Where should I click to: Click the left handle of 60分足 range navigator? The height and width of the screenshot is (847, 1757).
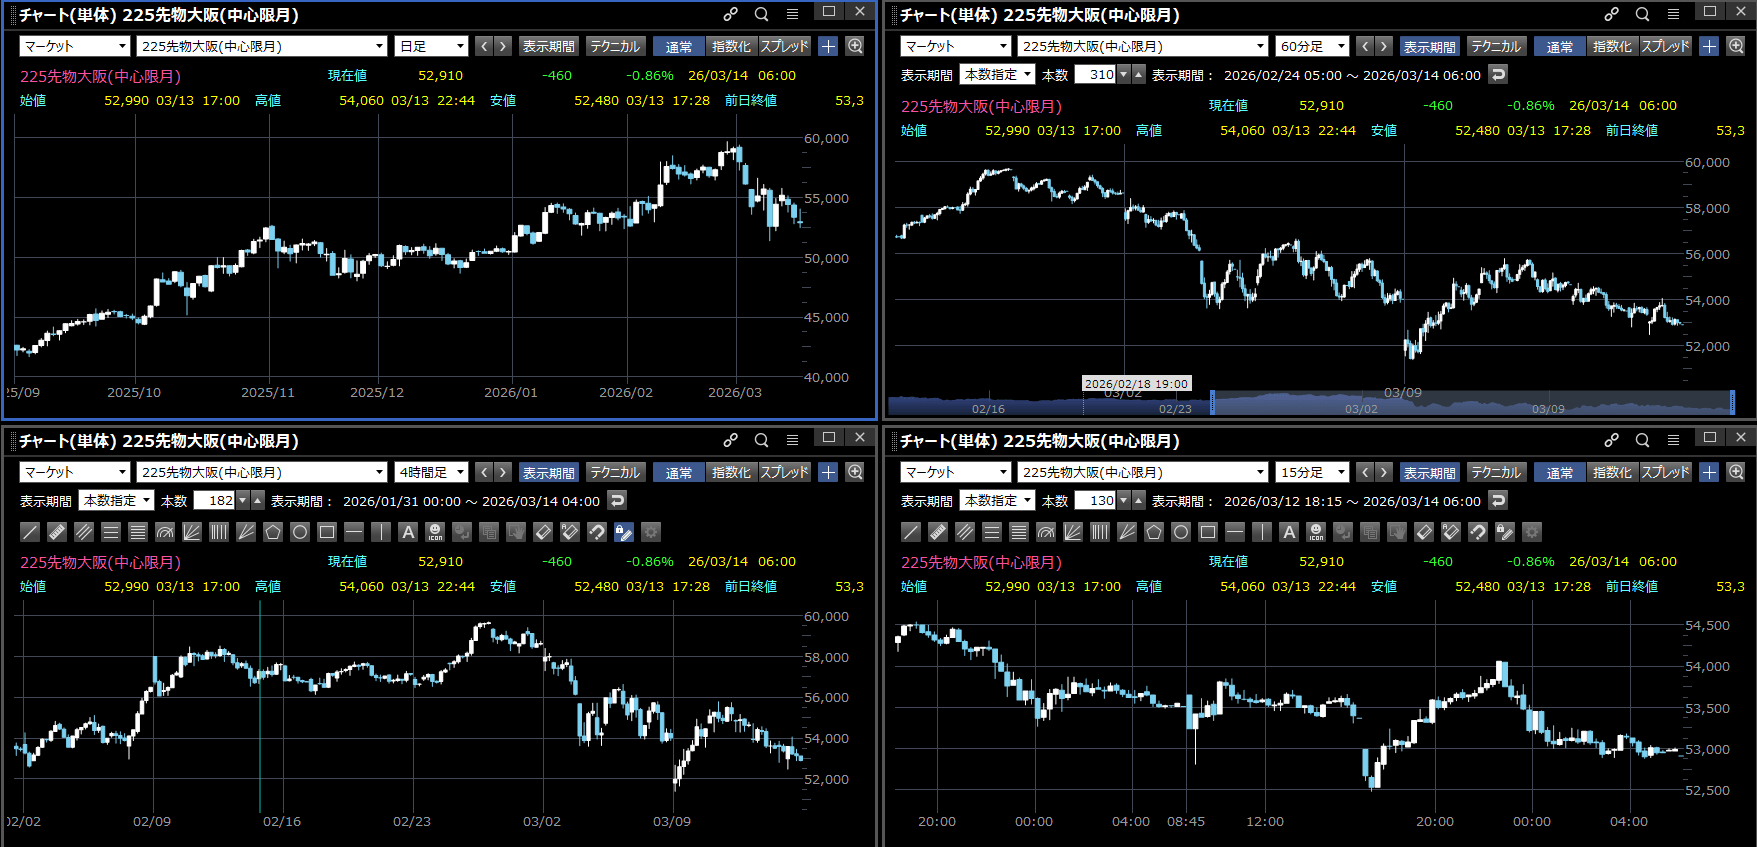click(1212, 403)
